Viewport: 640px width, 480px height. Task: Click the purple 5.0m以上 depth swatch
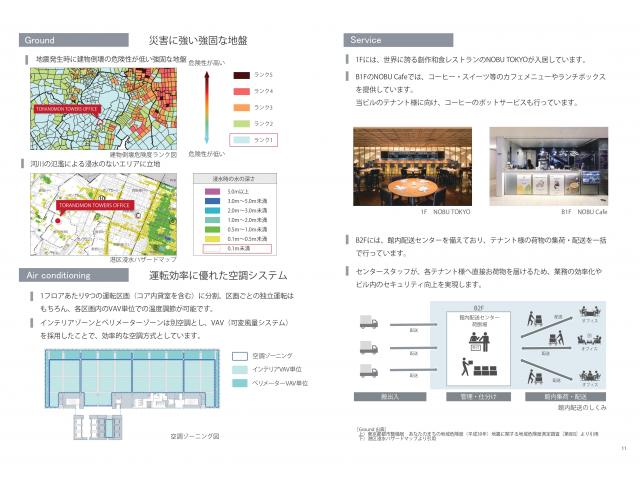click(x=237, y=191)
